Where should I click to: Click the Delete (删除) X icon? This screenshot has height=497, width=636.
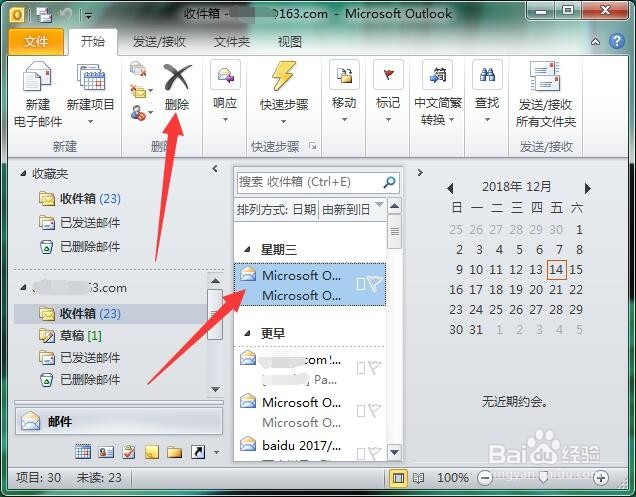click(178, 76)
